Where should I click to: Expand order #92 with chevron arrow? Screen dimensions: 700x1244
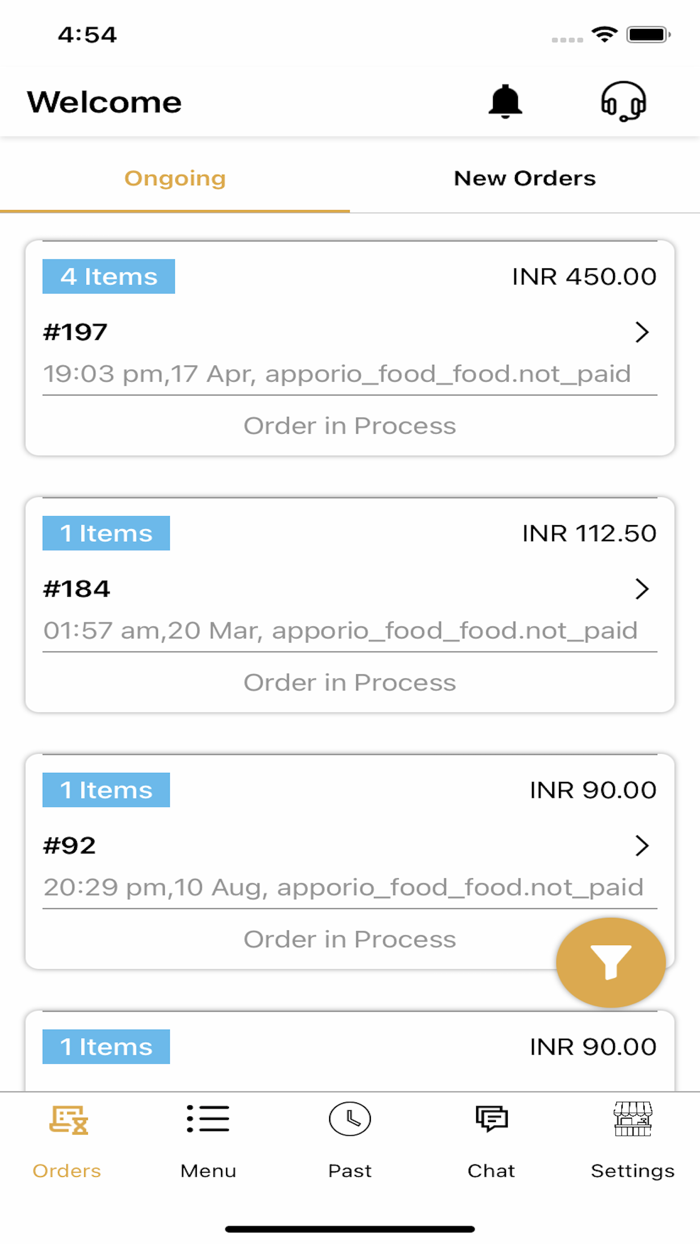tap(642, 846)
